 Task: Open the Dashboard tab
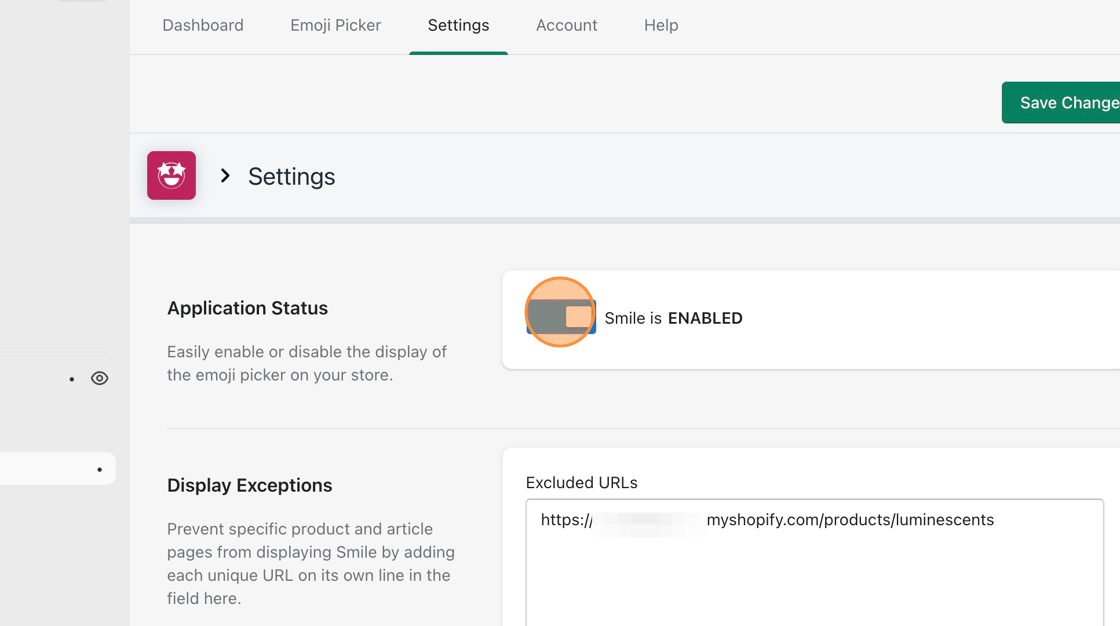[203, 26]
